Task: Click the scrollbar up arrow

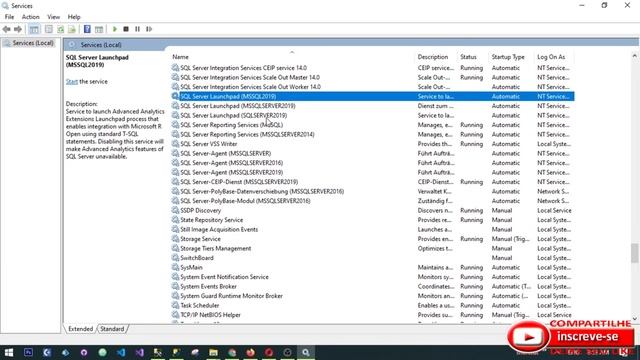Action: click(634, 56)
